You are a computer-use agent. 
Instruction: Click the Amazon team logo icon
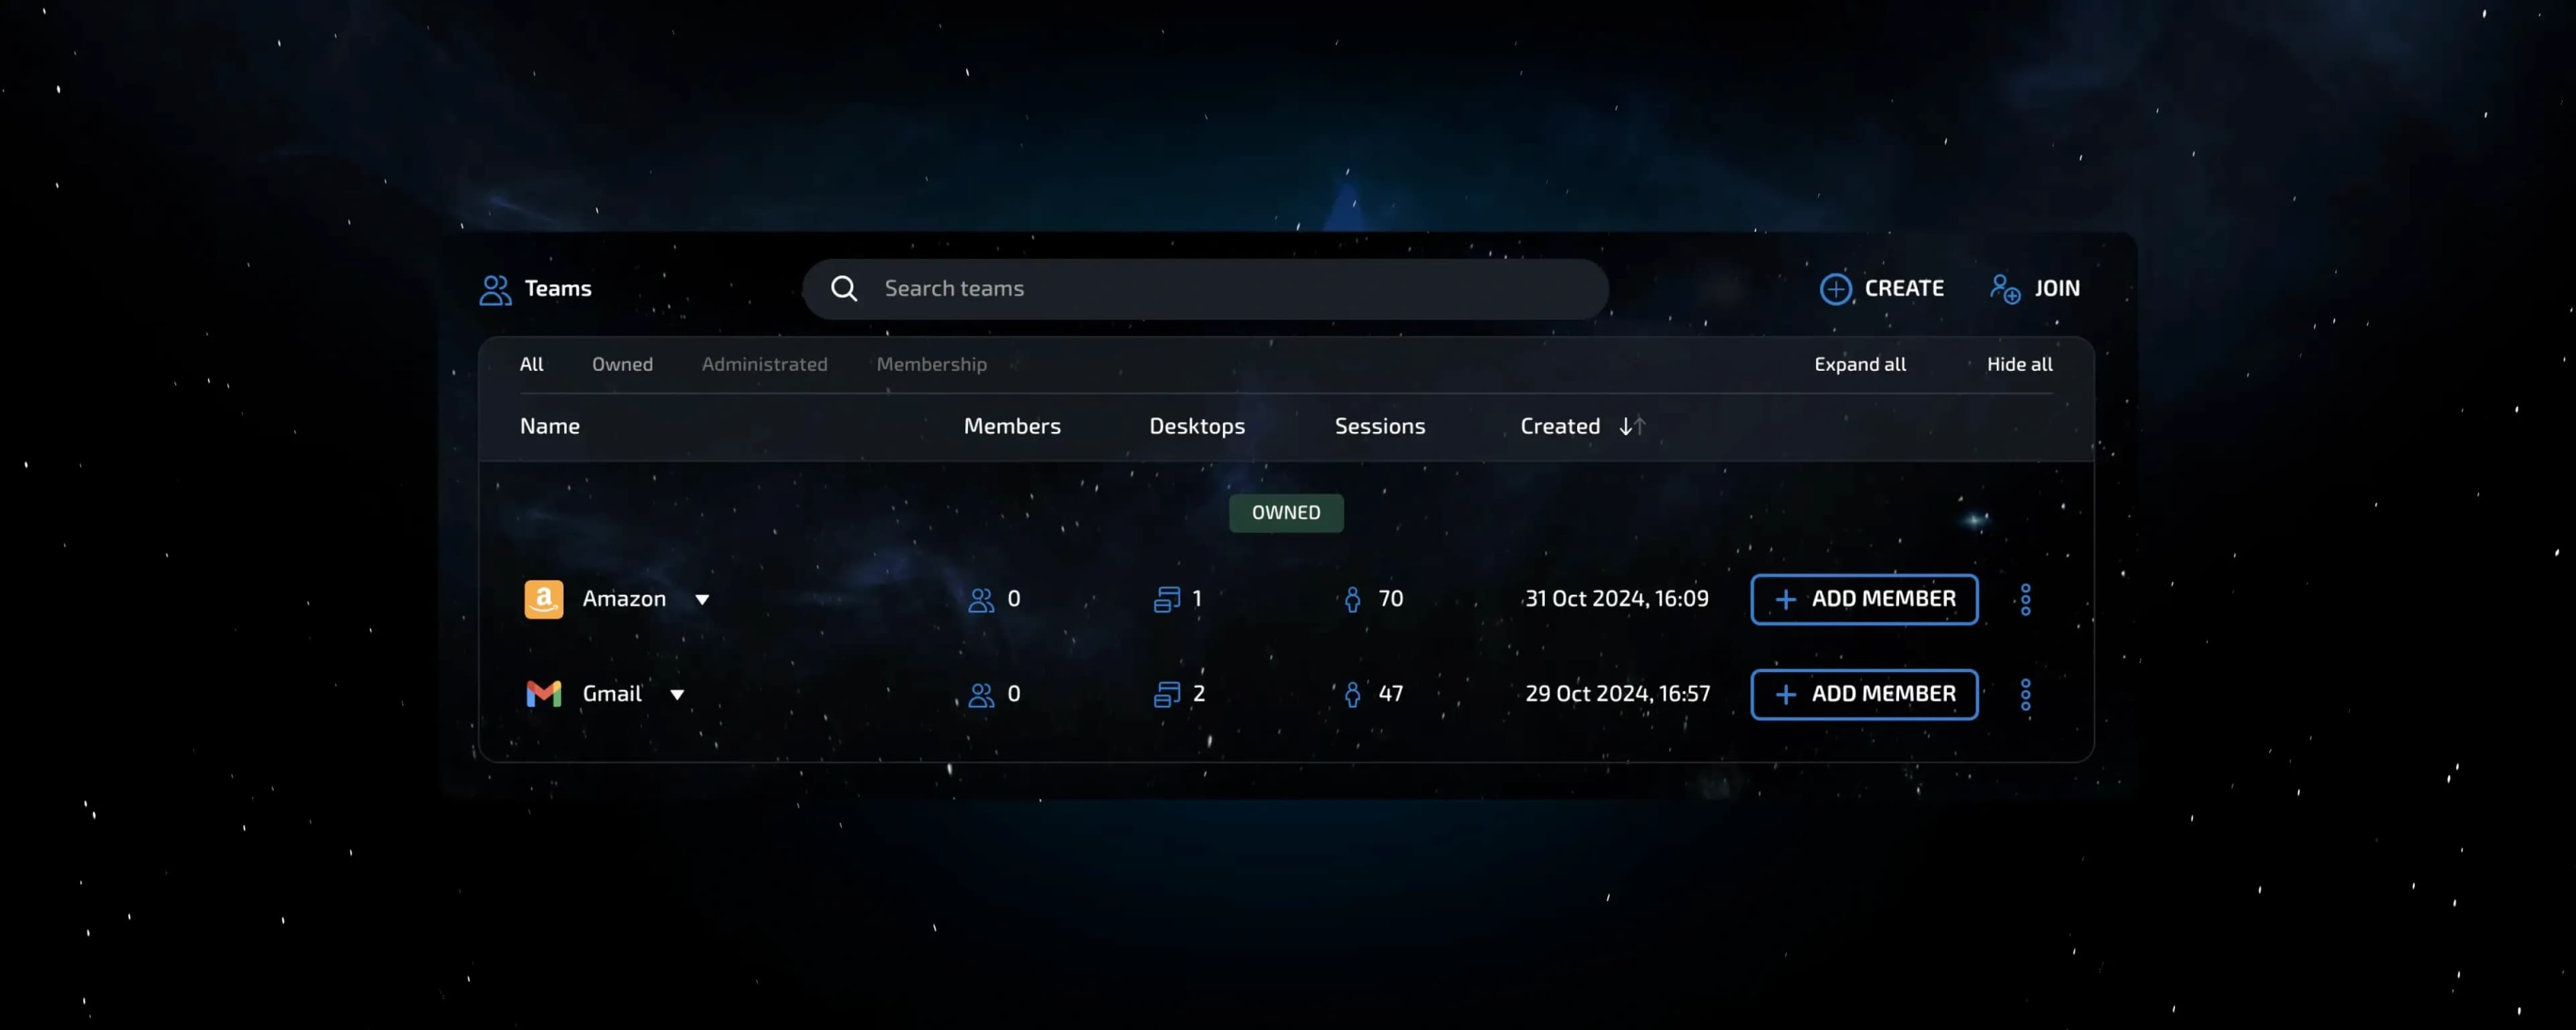point(543,599)
